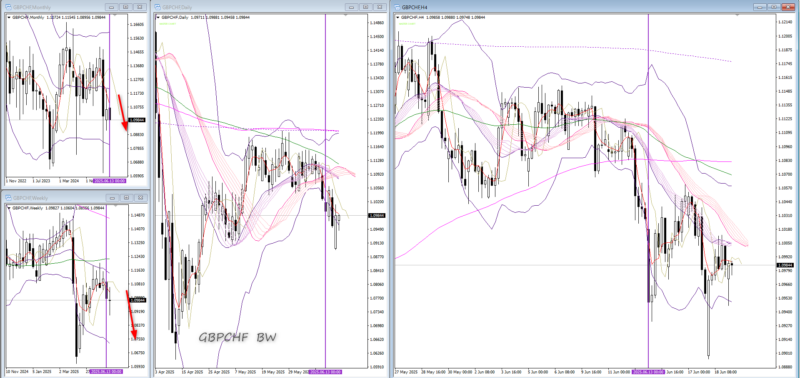Expand the GBPCHF,H4 symbol arrow in chart corner
Screen dimensions: 800x378
(x=399, y=17)
